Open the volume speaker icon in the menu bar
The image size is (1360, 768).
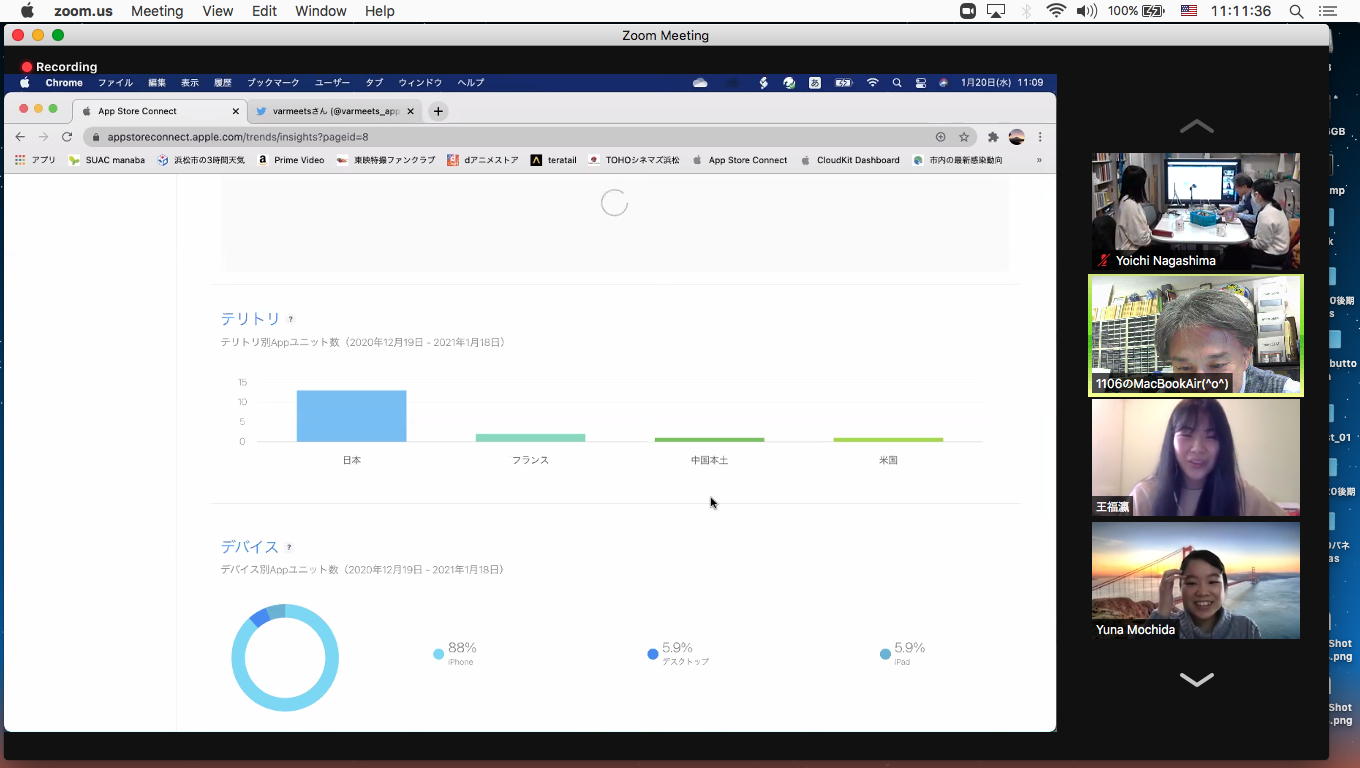(1087, 11)
